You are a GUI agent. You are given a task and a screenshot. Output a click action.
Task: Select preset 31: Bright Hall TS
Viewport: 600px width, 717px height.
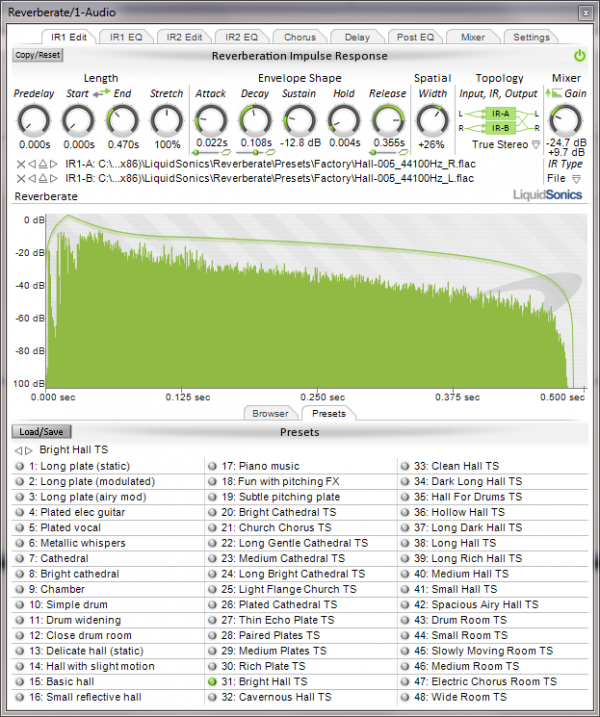click(x=301, y=682)
